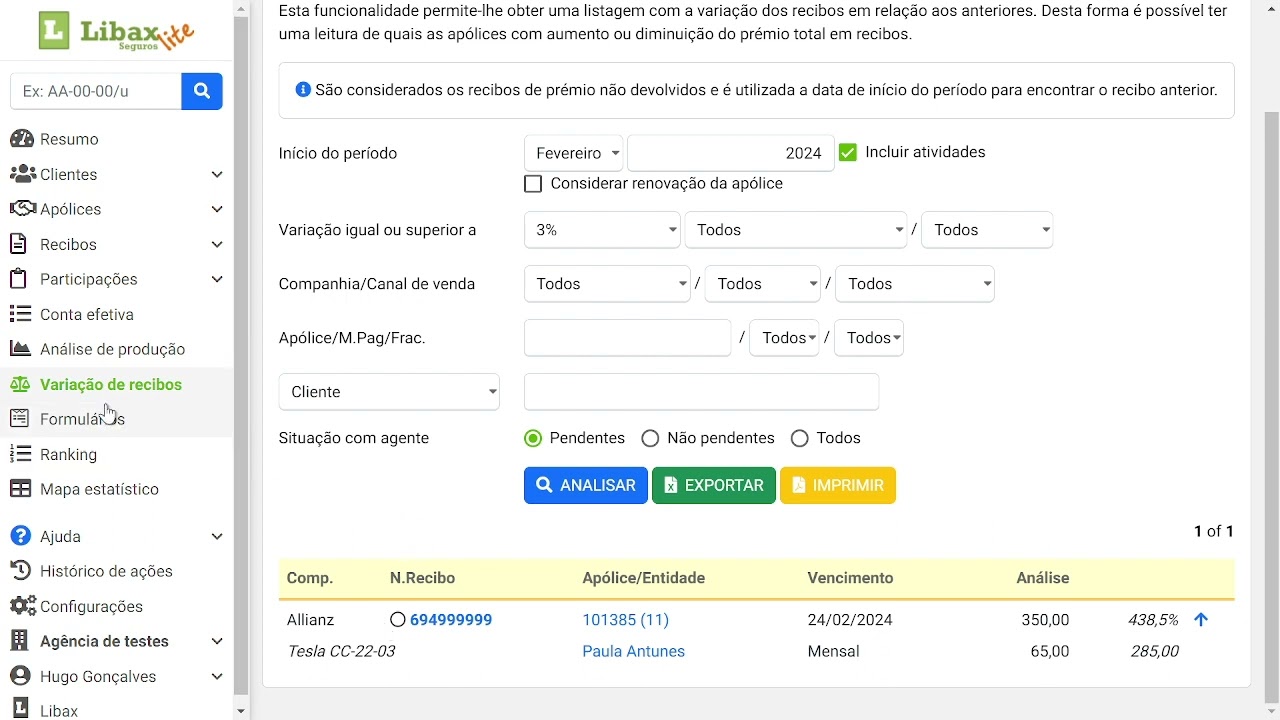This screenshot has width=1280, height=720.
Task: Open the first Companhia Todos dropdown
Action: (x=607, y=284)
